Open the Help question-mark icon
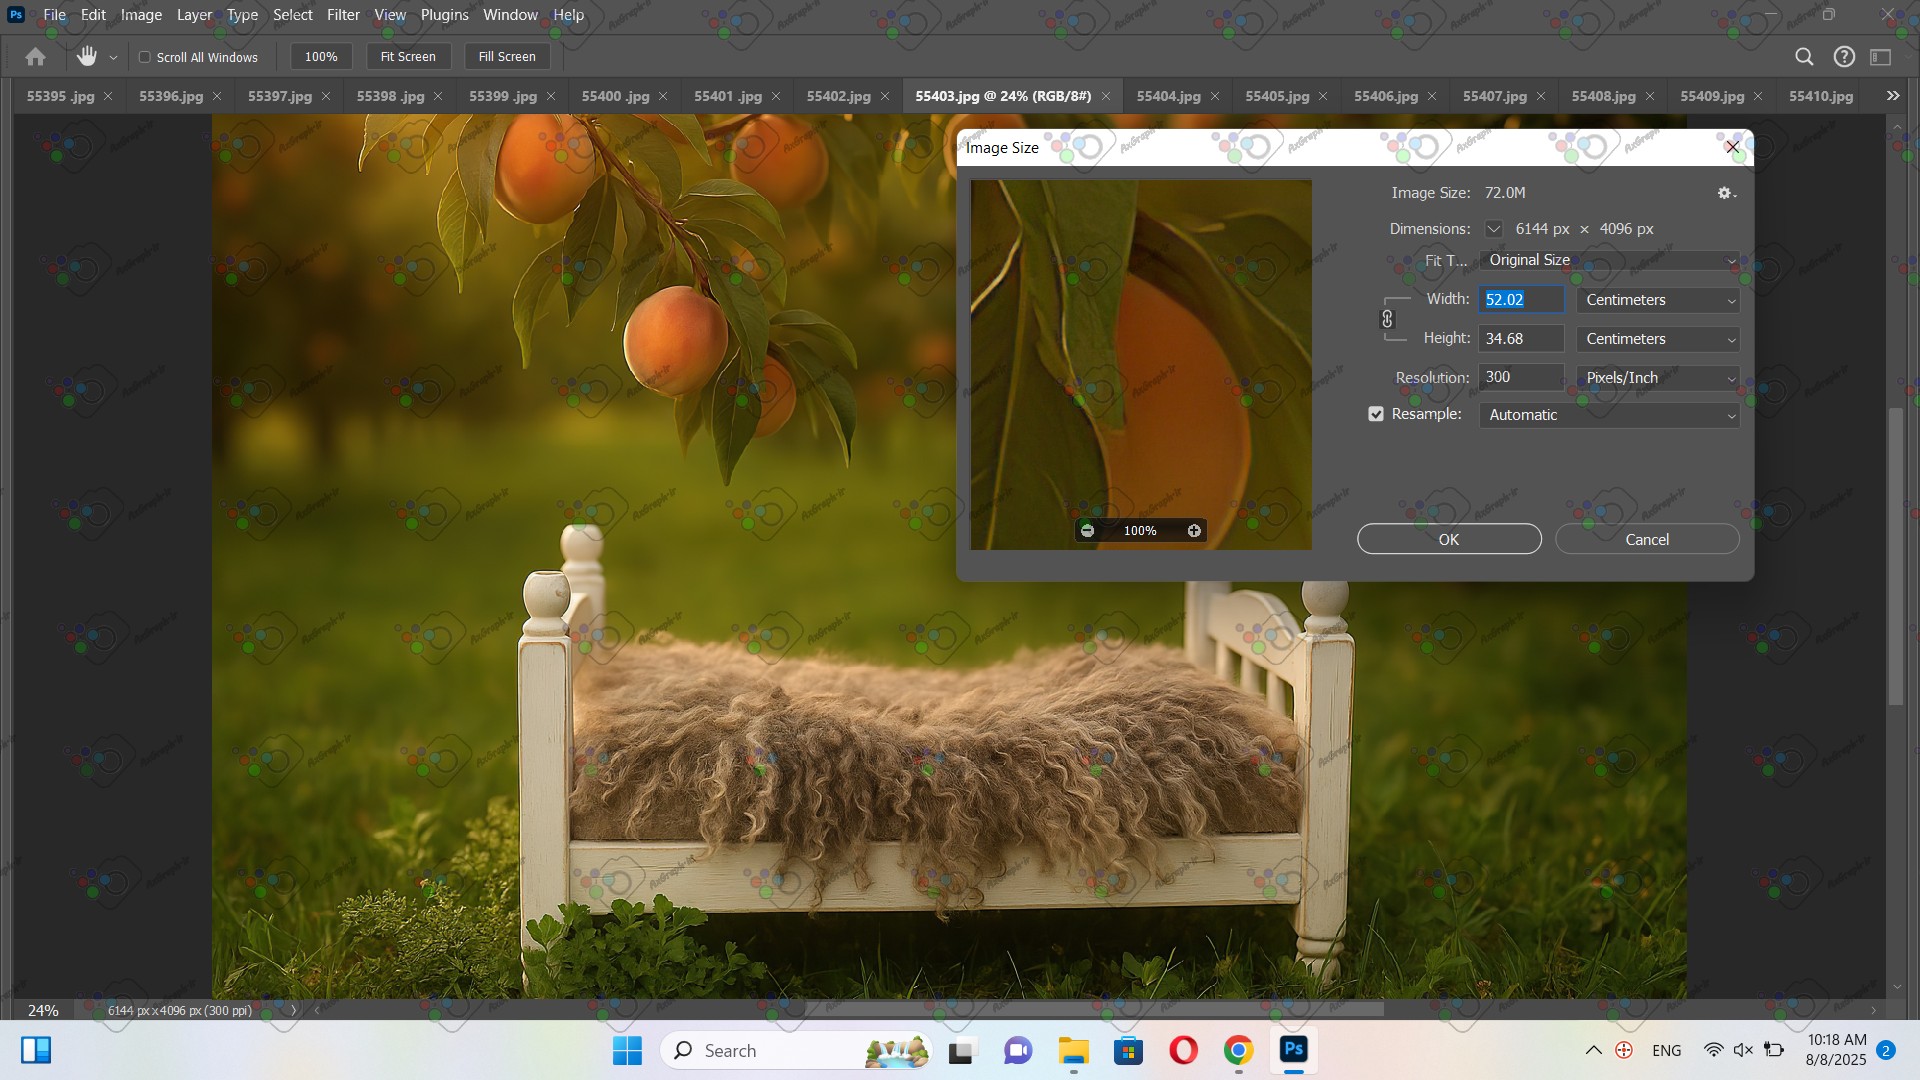 pyautogui.click(x=1844, y=57)
